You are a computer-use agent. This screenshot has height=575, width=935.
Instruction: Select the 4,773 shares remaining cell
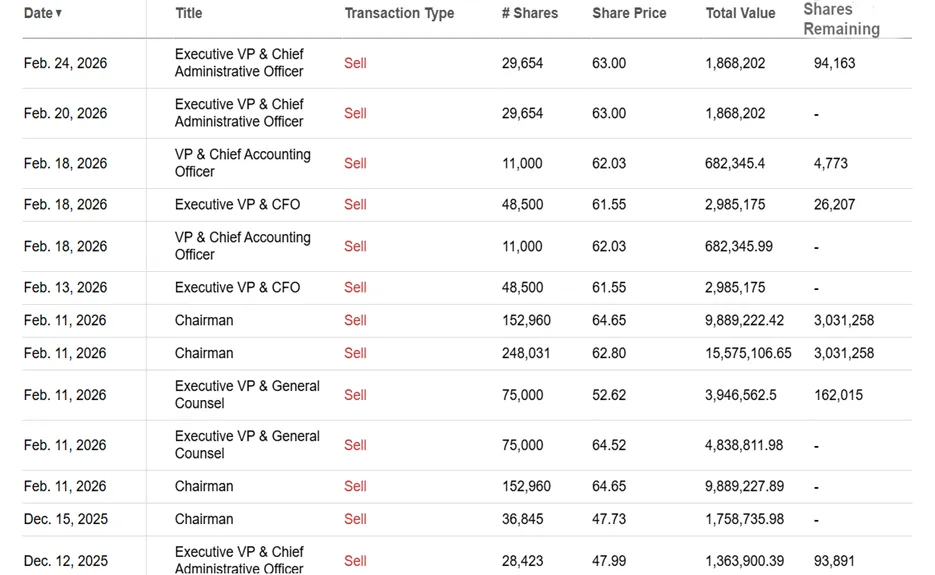(830, 163)
